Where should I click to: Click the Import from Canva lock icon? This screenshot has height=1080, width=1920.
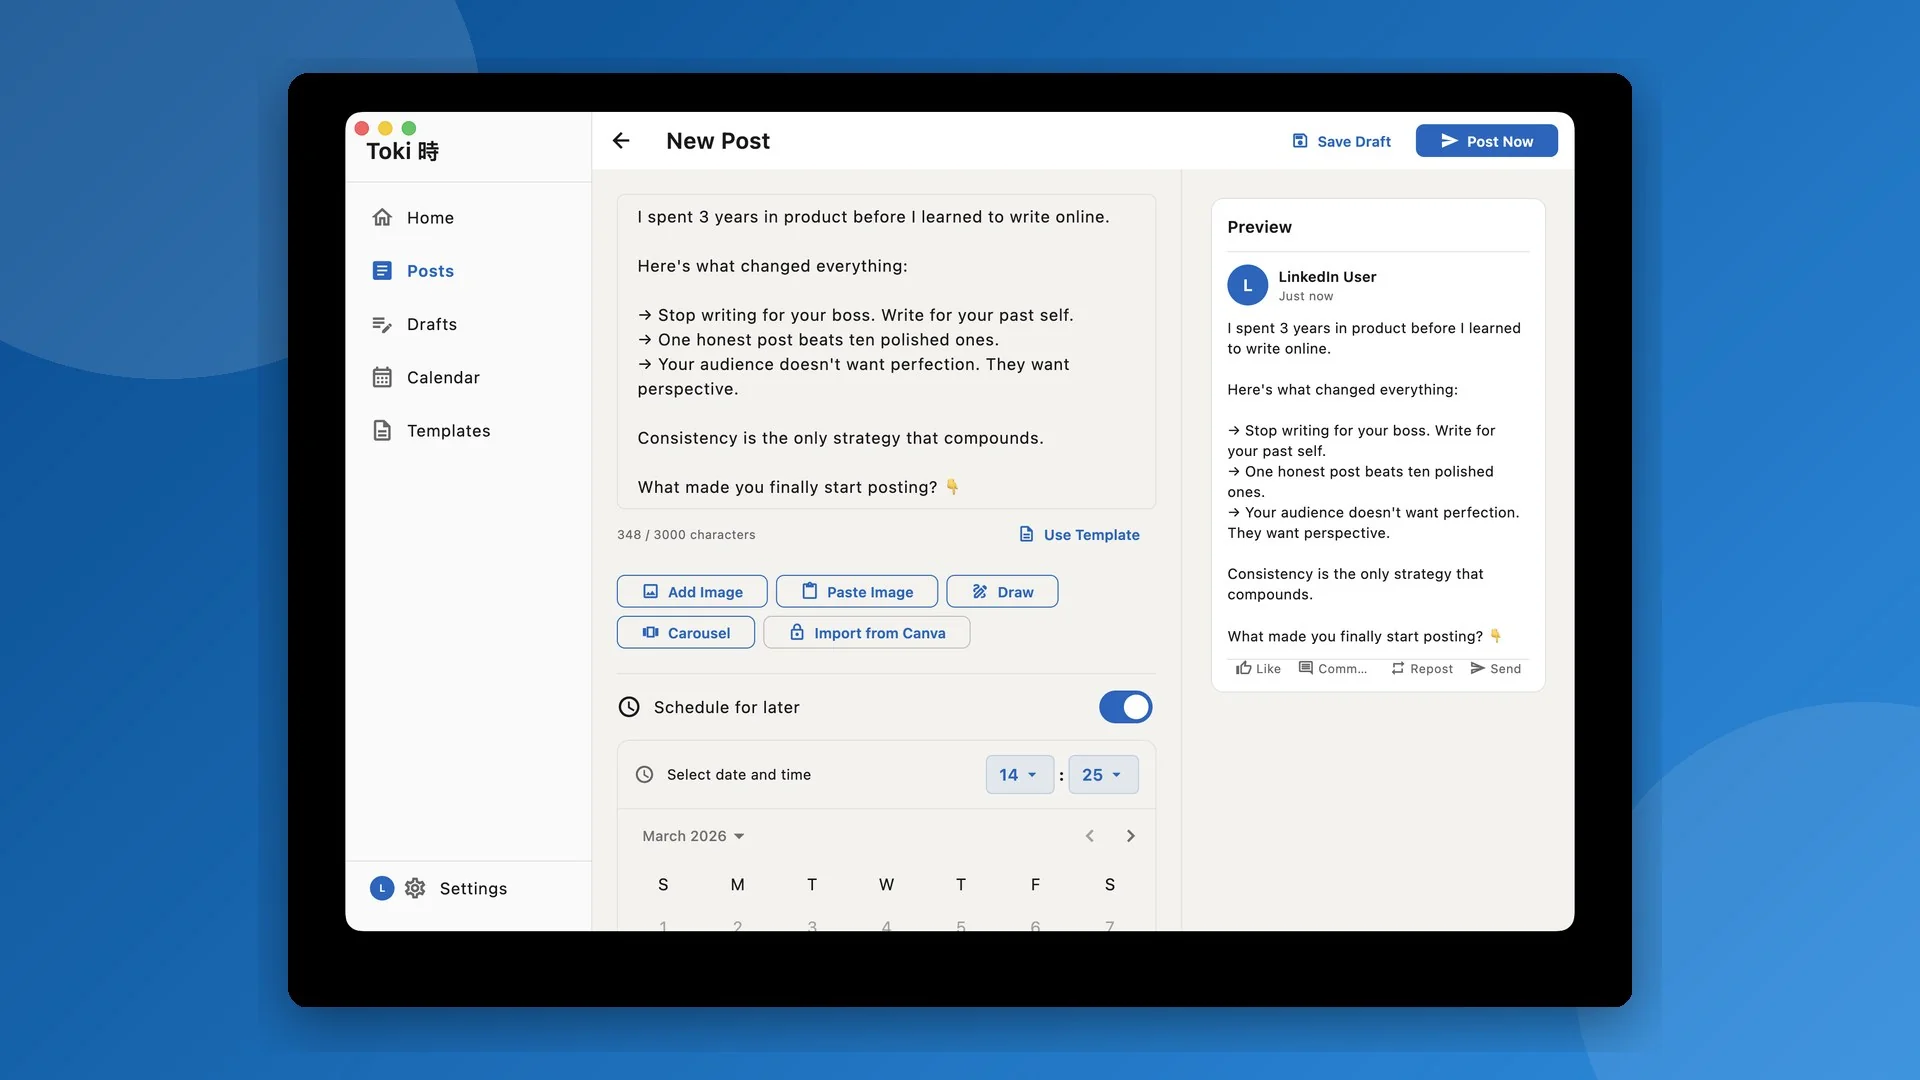[x=797, y=632]
